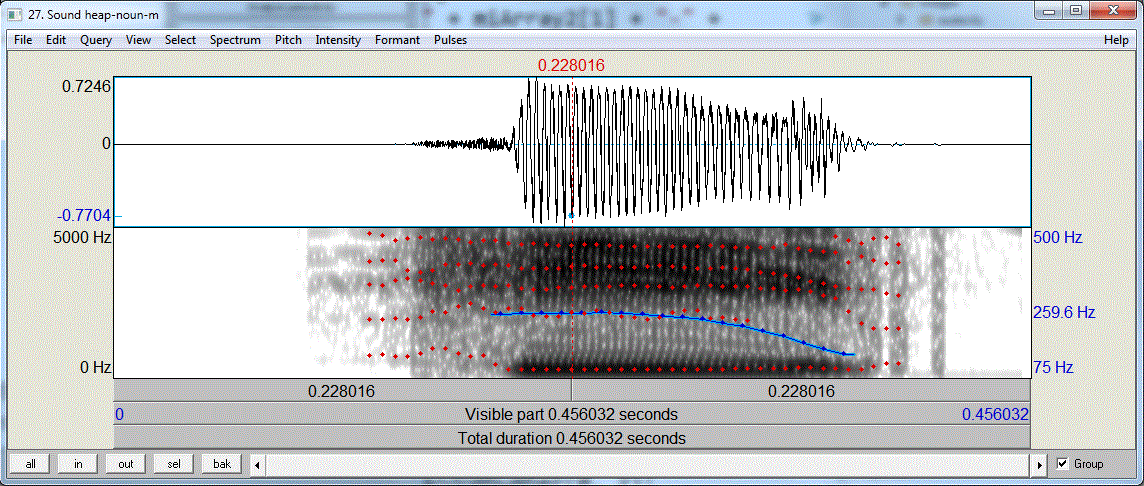Click the scrollbar left arrow
Screen dimensions: 1144x486
(256, 464)
